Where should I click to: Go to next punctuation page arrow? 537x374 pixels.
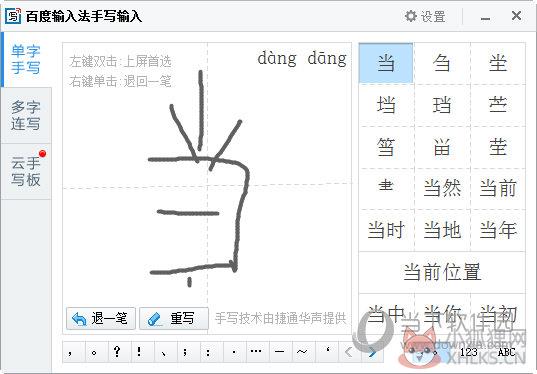pyautogui.click(x=372, y=352)
